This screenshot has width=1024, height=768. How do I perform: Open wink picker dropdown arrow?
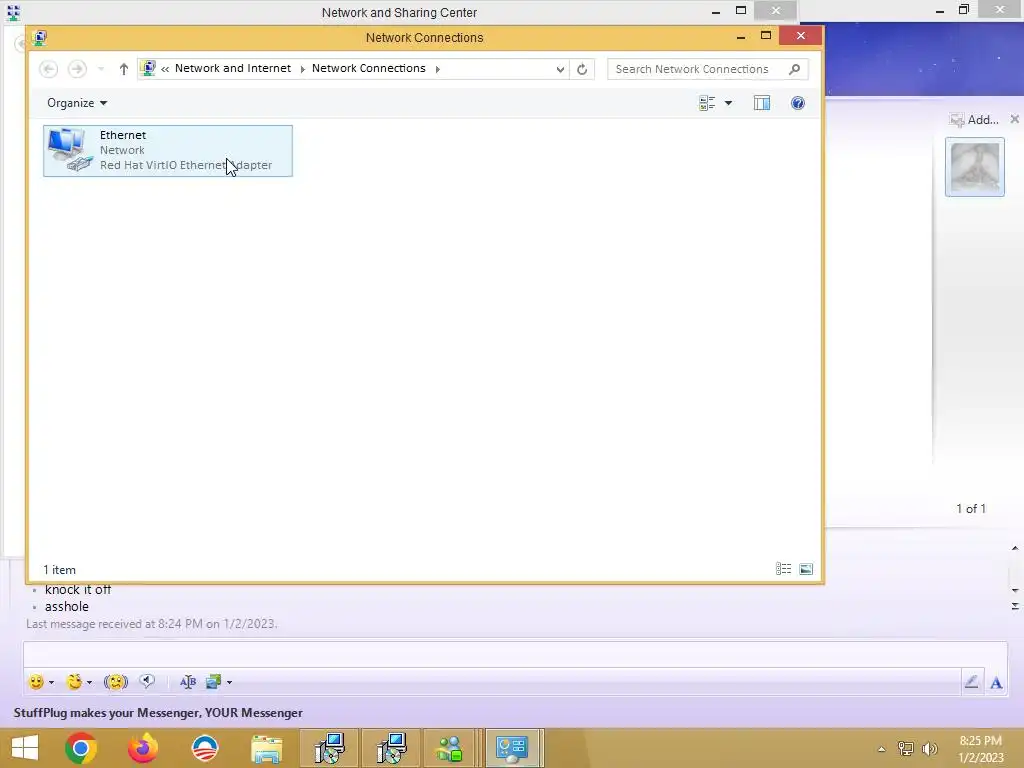coord(89,682)
